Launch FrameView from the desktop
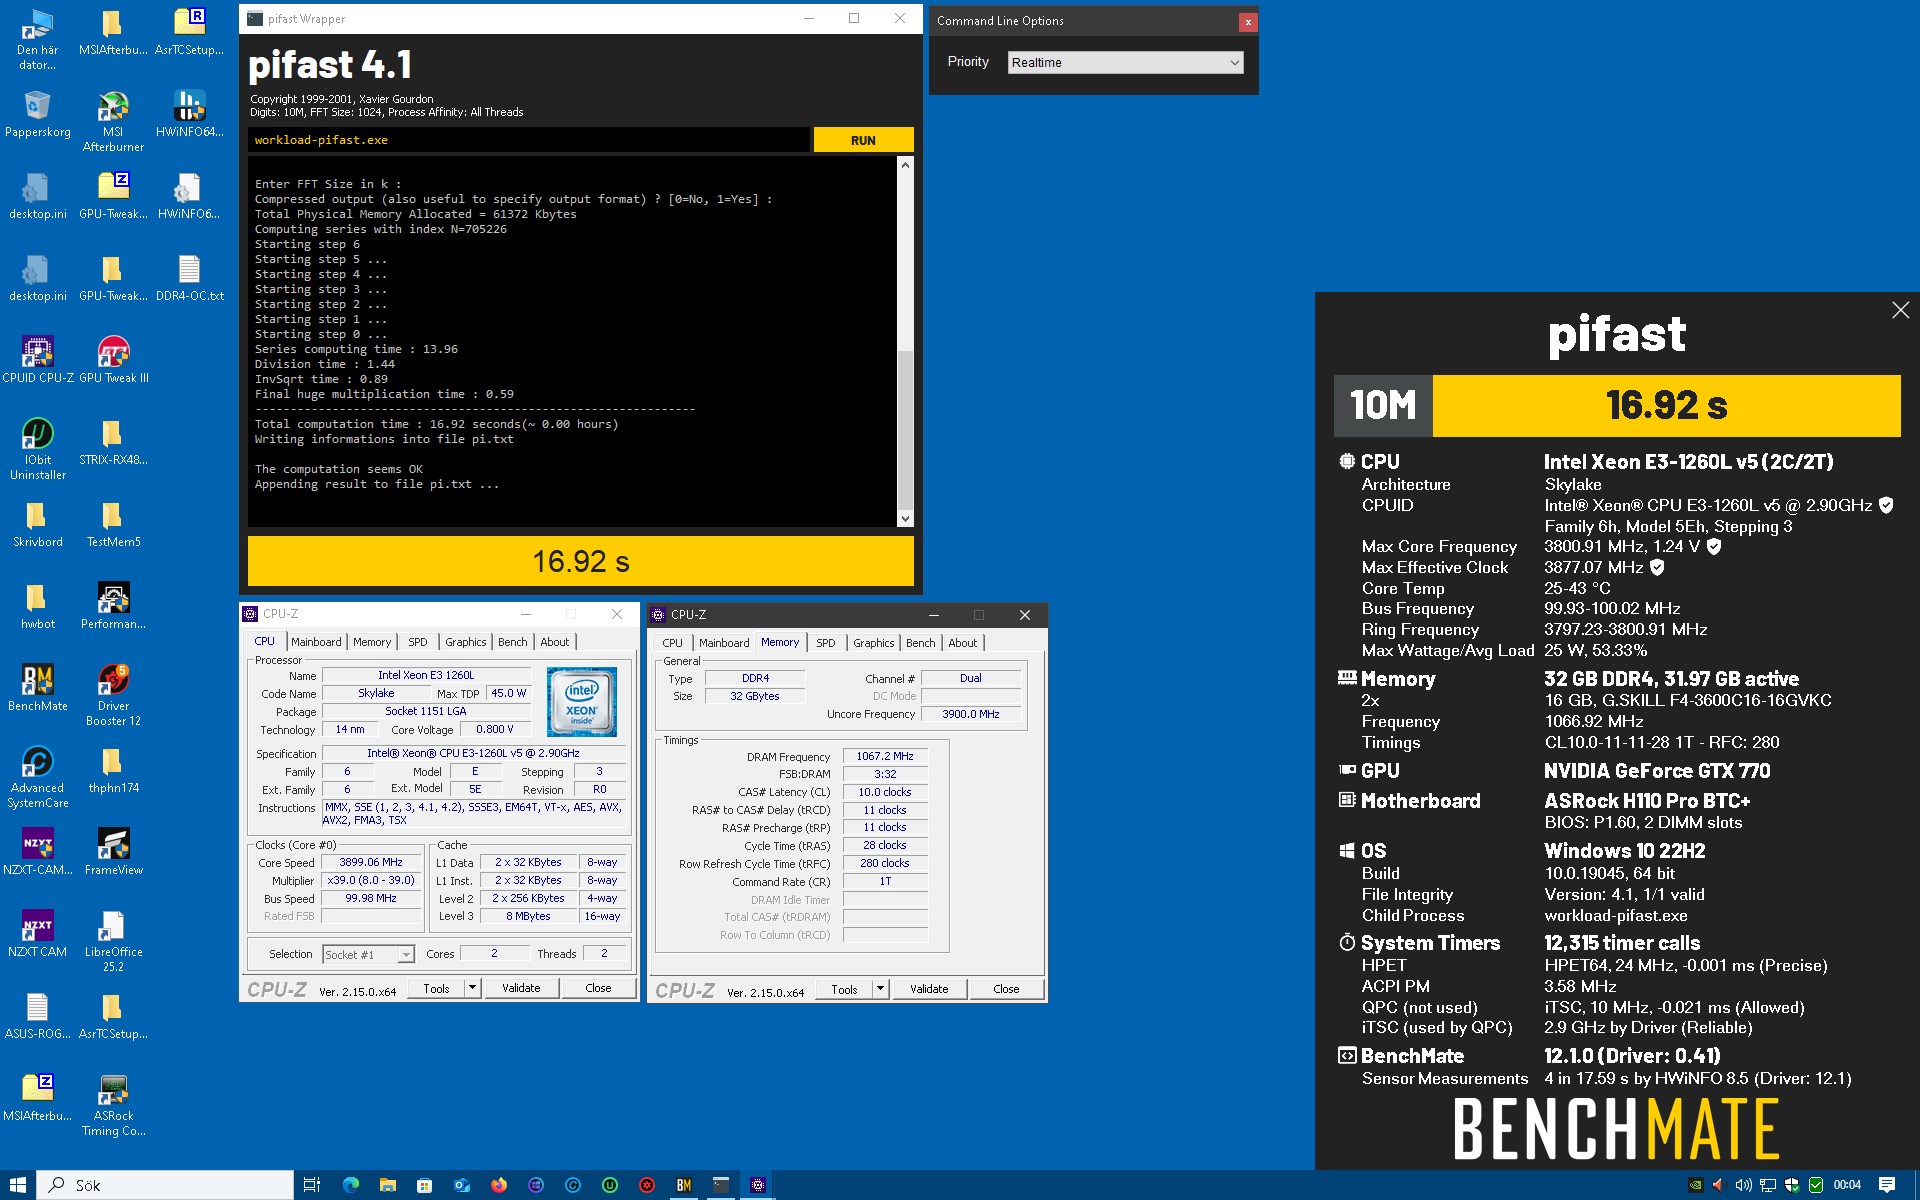This screenshot has height=1200, width=1920. [x=113, y=853]
